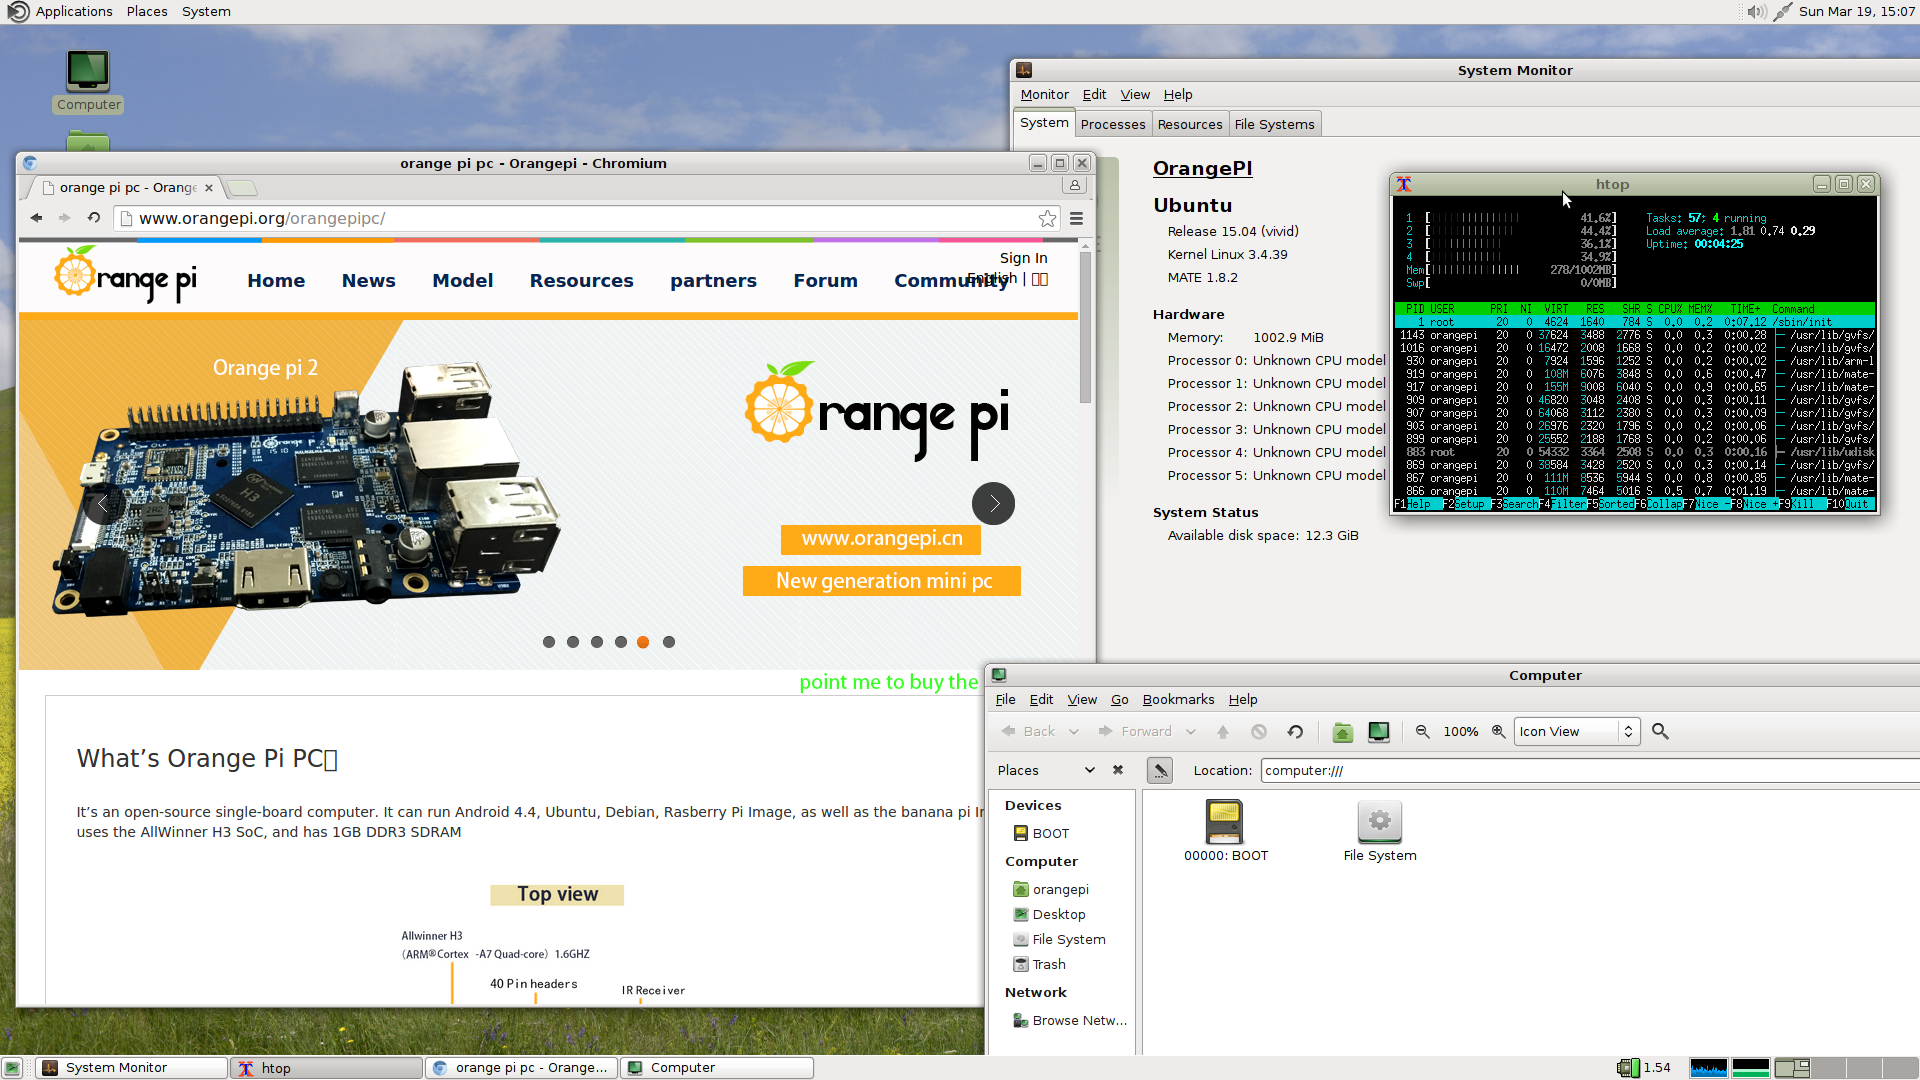The image size is (1920, 1080).
Task: Open Chromium's hamburger menu
Action: [1077, 218]
